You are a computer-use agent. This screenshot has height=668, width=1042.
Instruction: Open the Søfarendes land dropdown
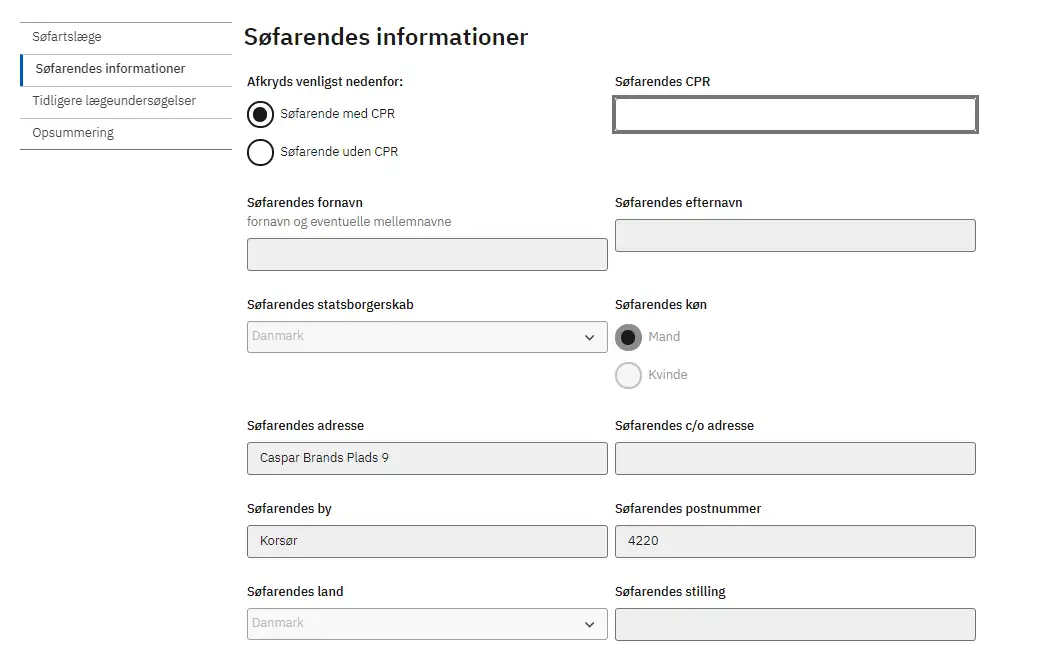pyautogui.click(x=427, y=624)
